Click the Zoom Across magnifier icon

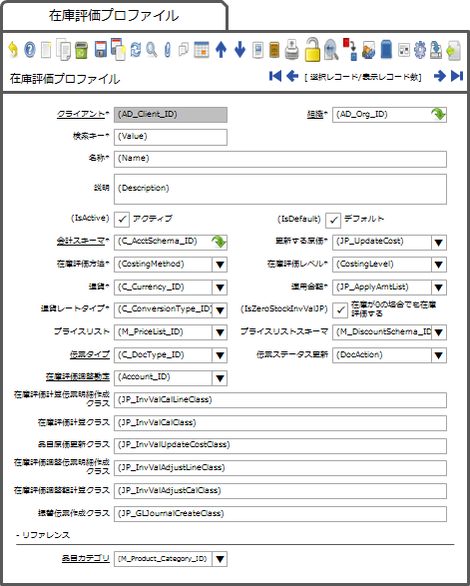click(x=331, y=49)
